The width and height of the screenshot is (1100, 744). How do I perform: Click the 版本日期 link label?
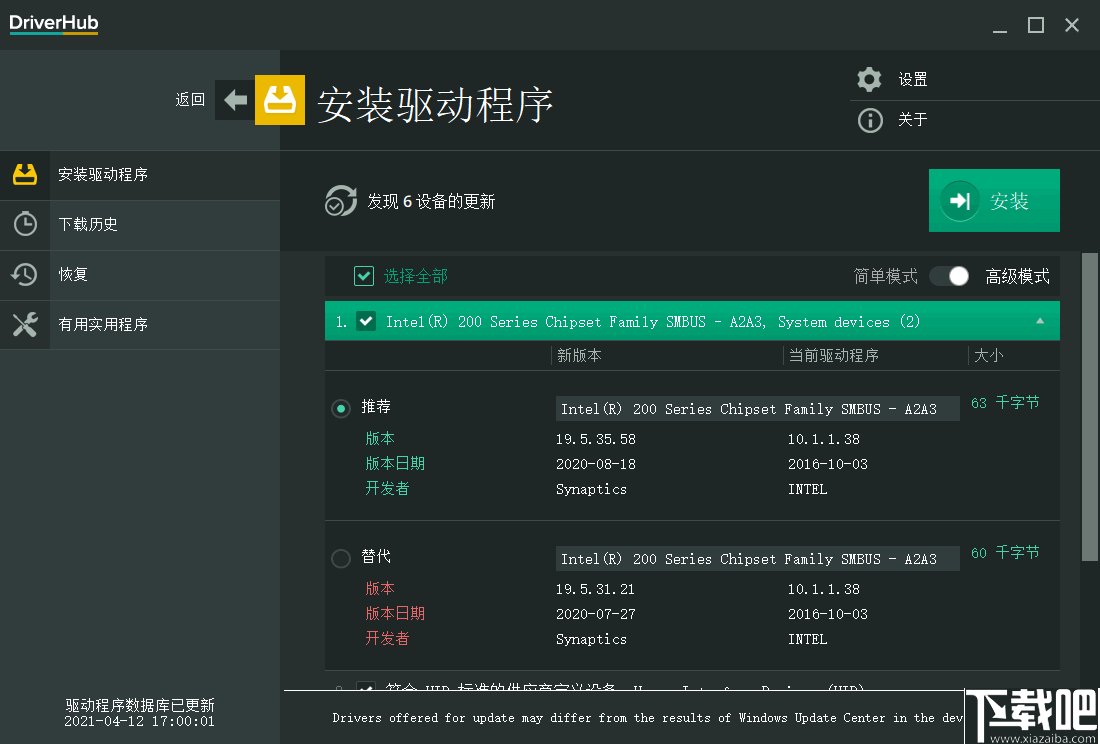pos(394,463)
